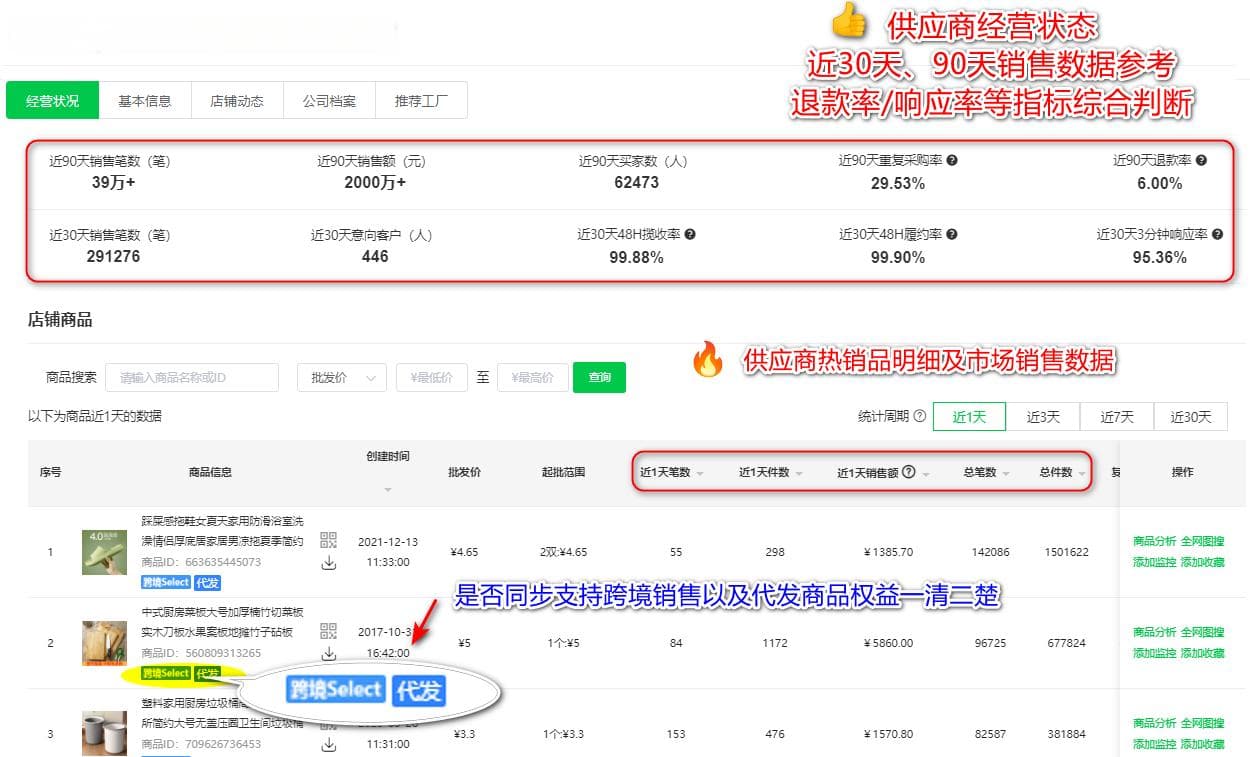Click 添加收藏 for product row 2

point(1203,653)
